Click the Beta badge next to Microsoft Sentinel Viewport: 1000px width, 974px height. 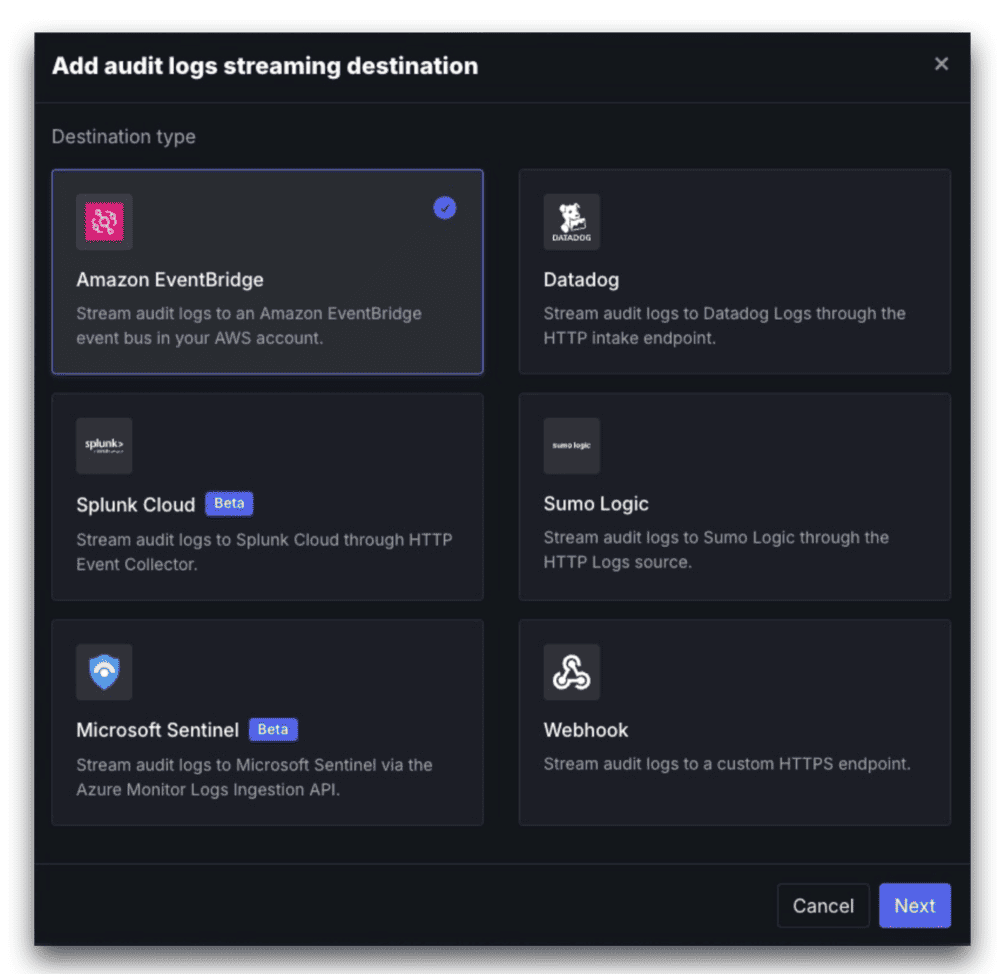[273, 729]
